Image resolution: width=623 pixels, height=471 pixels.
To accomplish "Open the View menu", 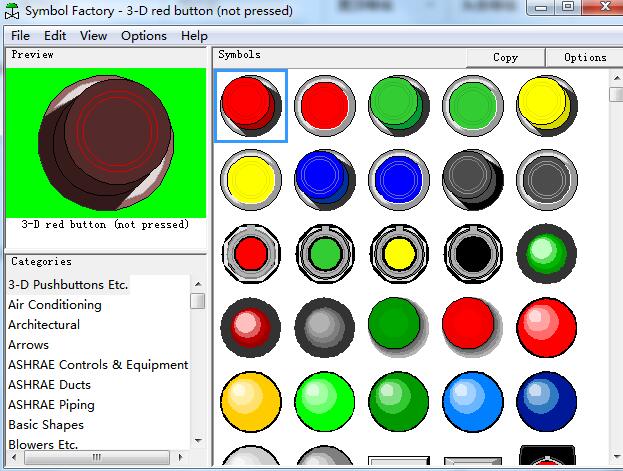I will pos(93,36).
